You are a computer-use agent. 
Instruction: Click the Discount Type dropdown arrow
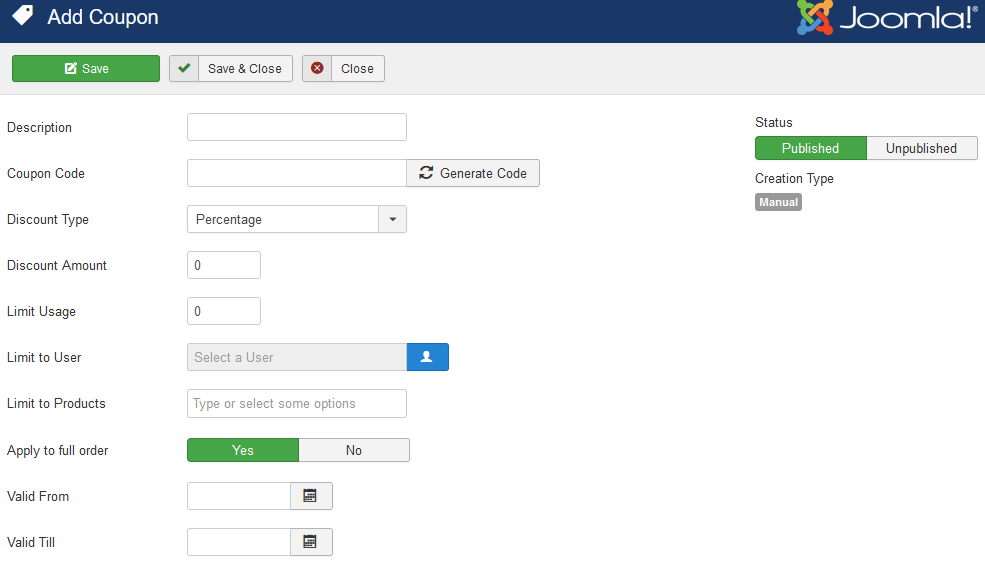click(x=393, y=219)
